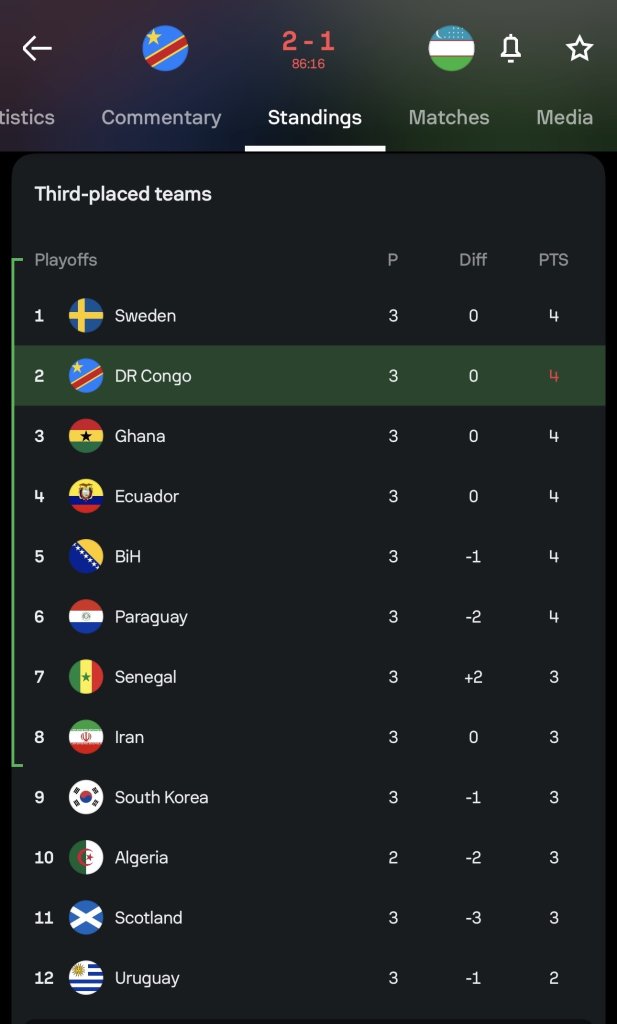Tap the back arrow icon
The height and width of the screenshot is (1024, 617).
click(37, 48)
